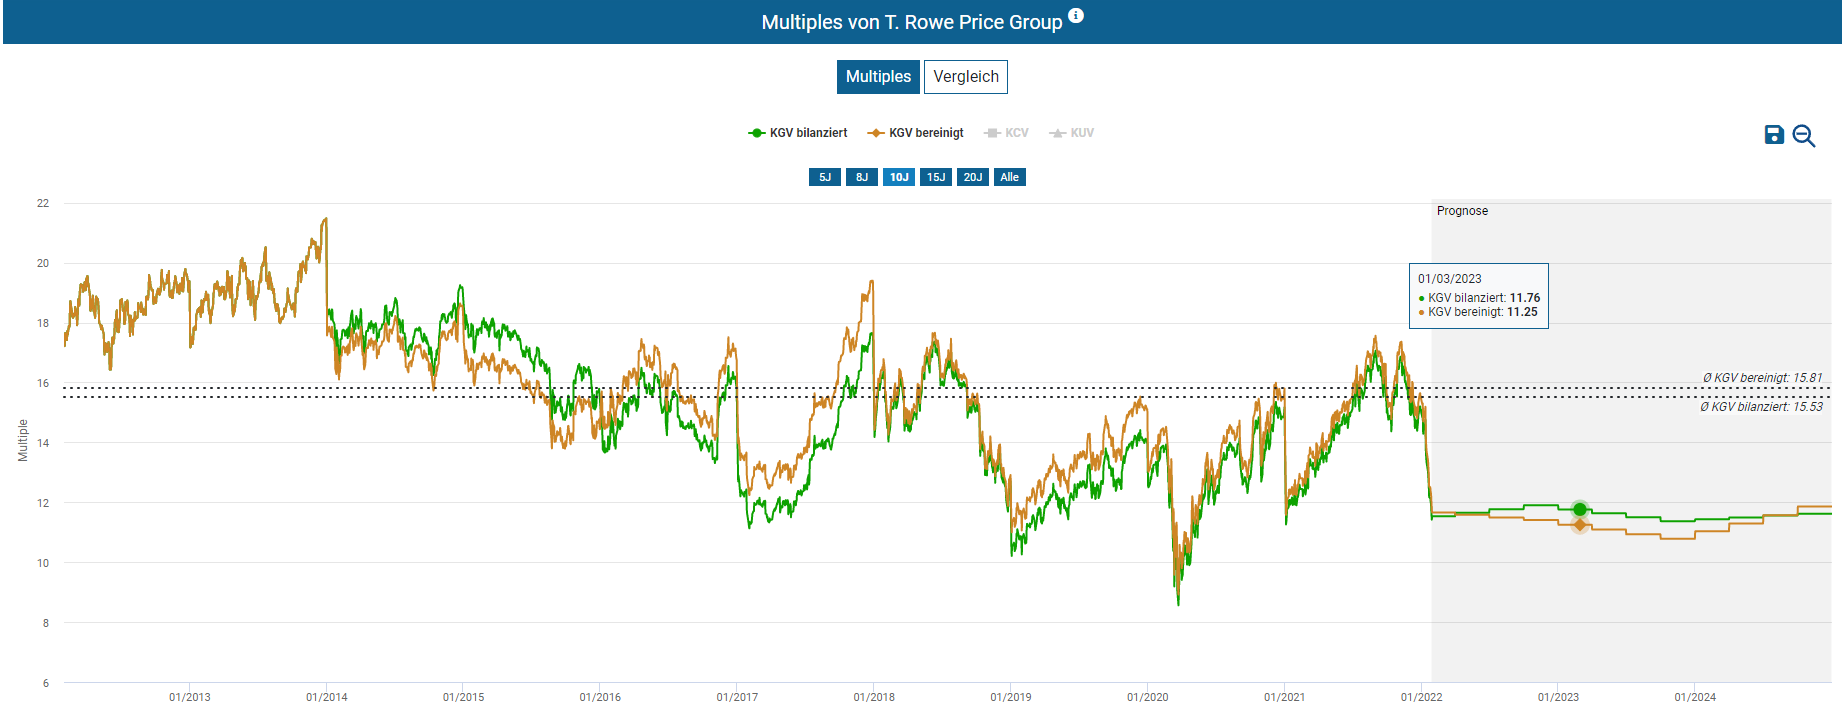Click the Ø KGV bilanziert 15.53 average label
This screenshot has height=711, width=1844.
pos(1761,407)
